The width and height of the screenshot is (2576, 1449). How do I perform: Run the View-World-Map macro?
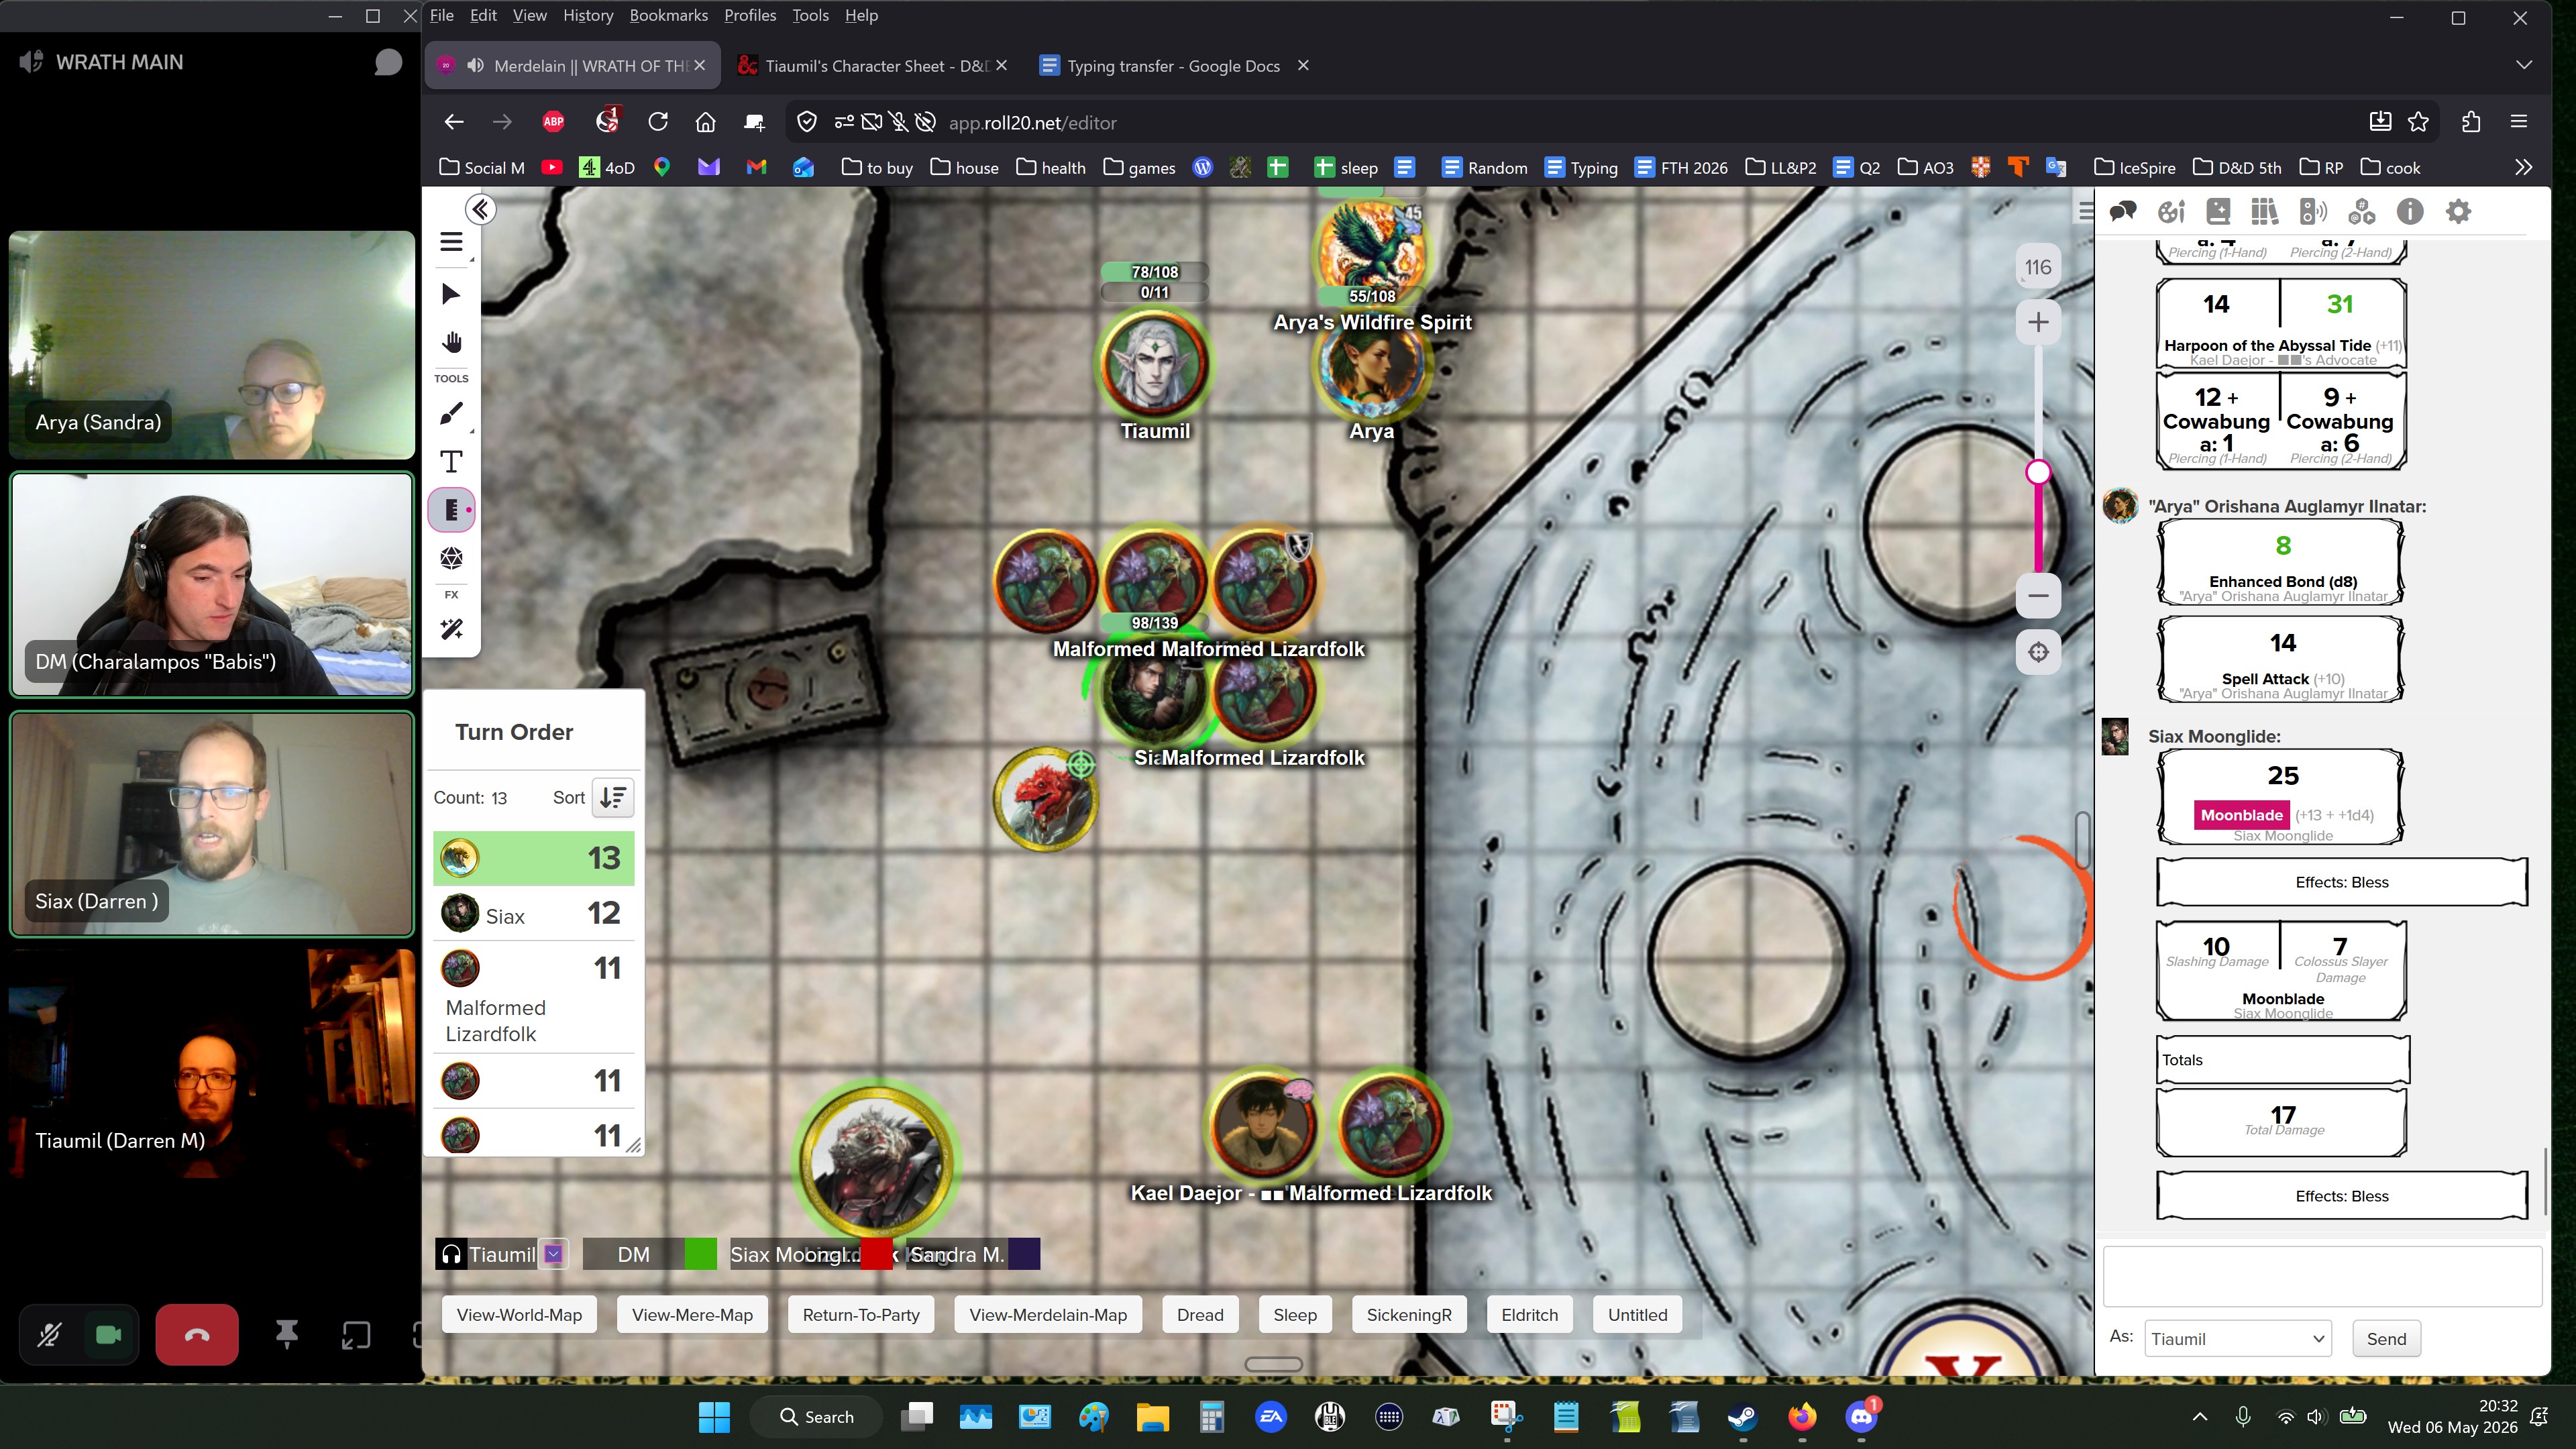(x=519, y=1315)
